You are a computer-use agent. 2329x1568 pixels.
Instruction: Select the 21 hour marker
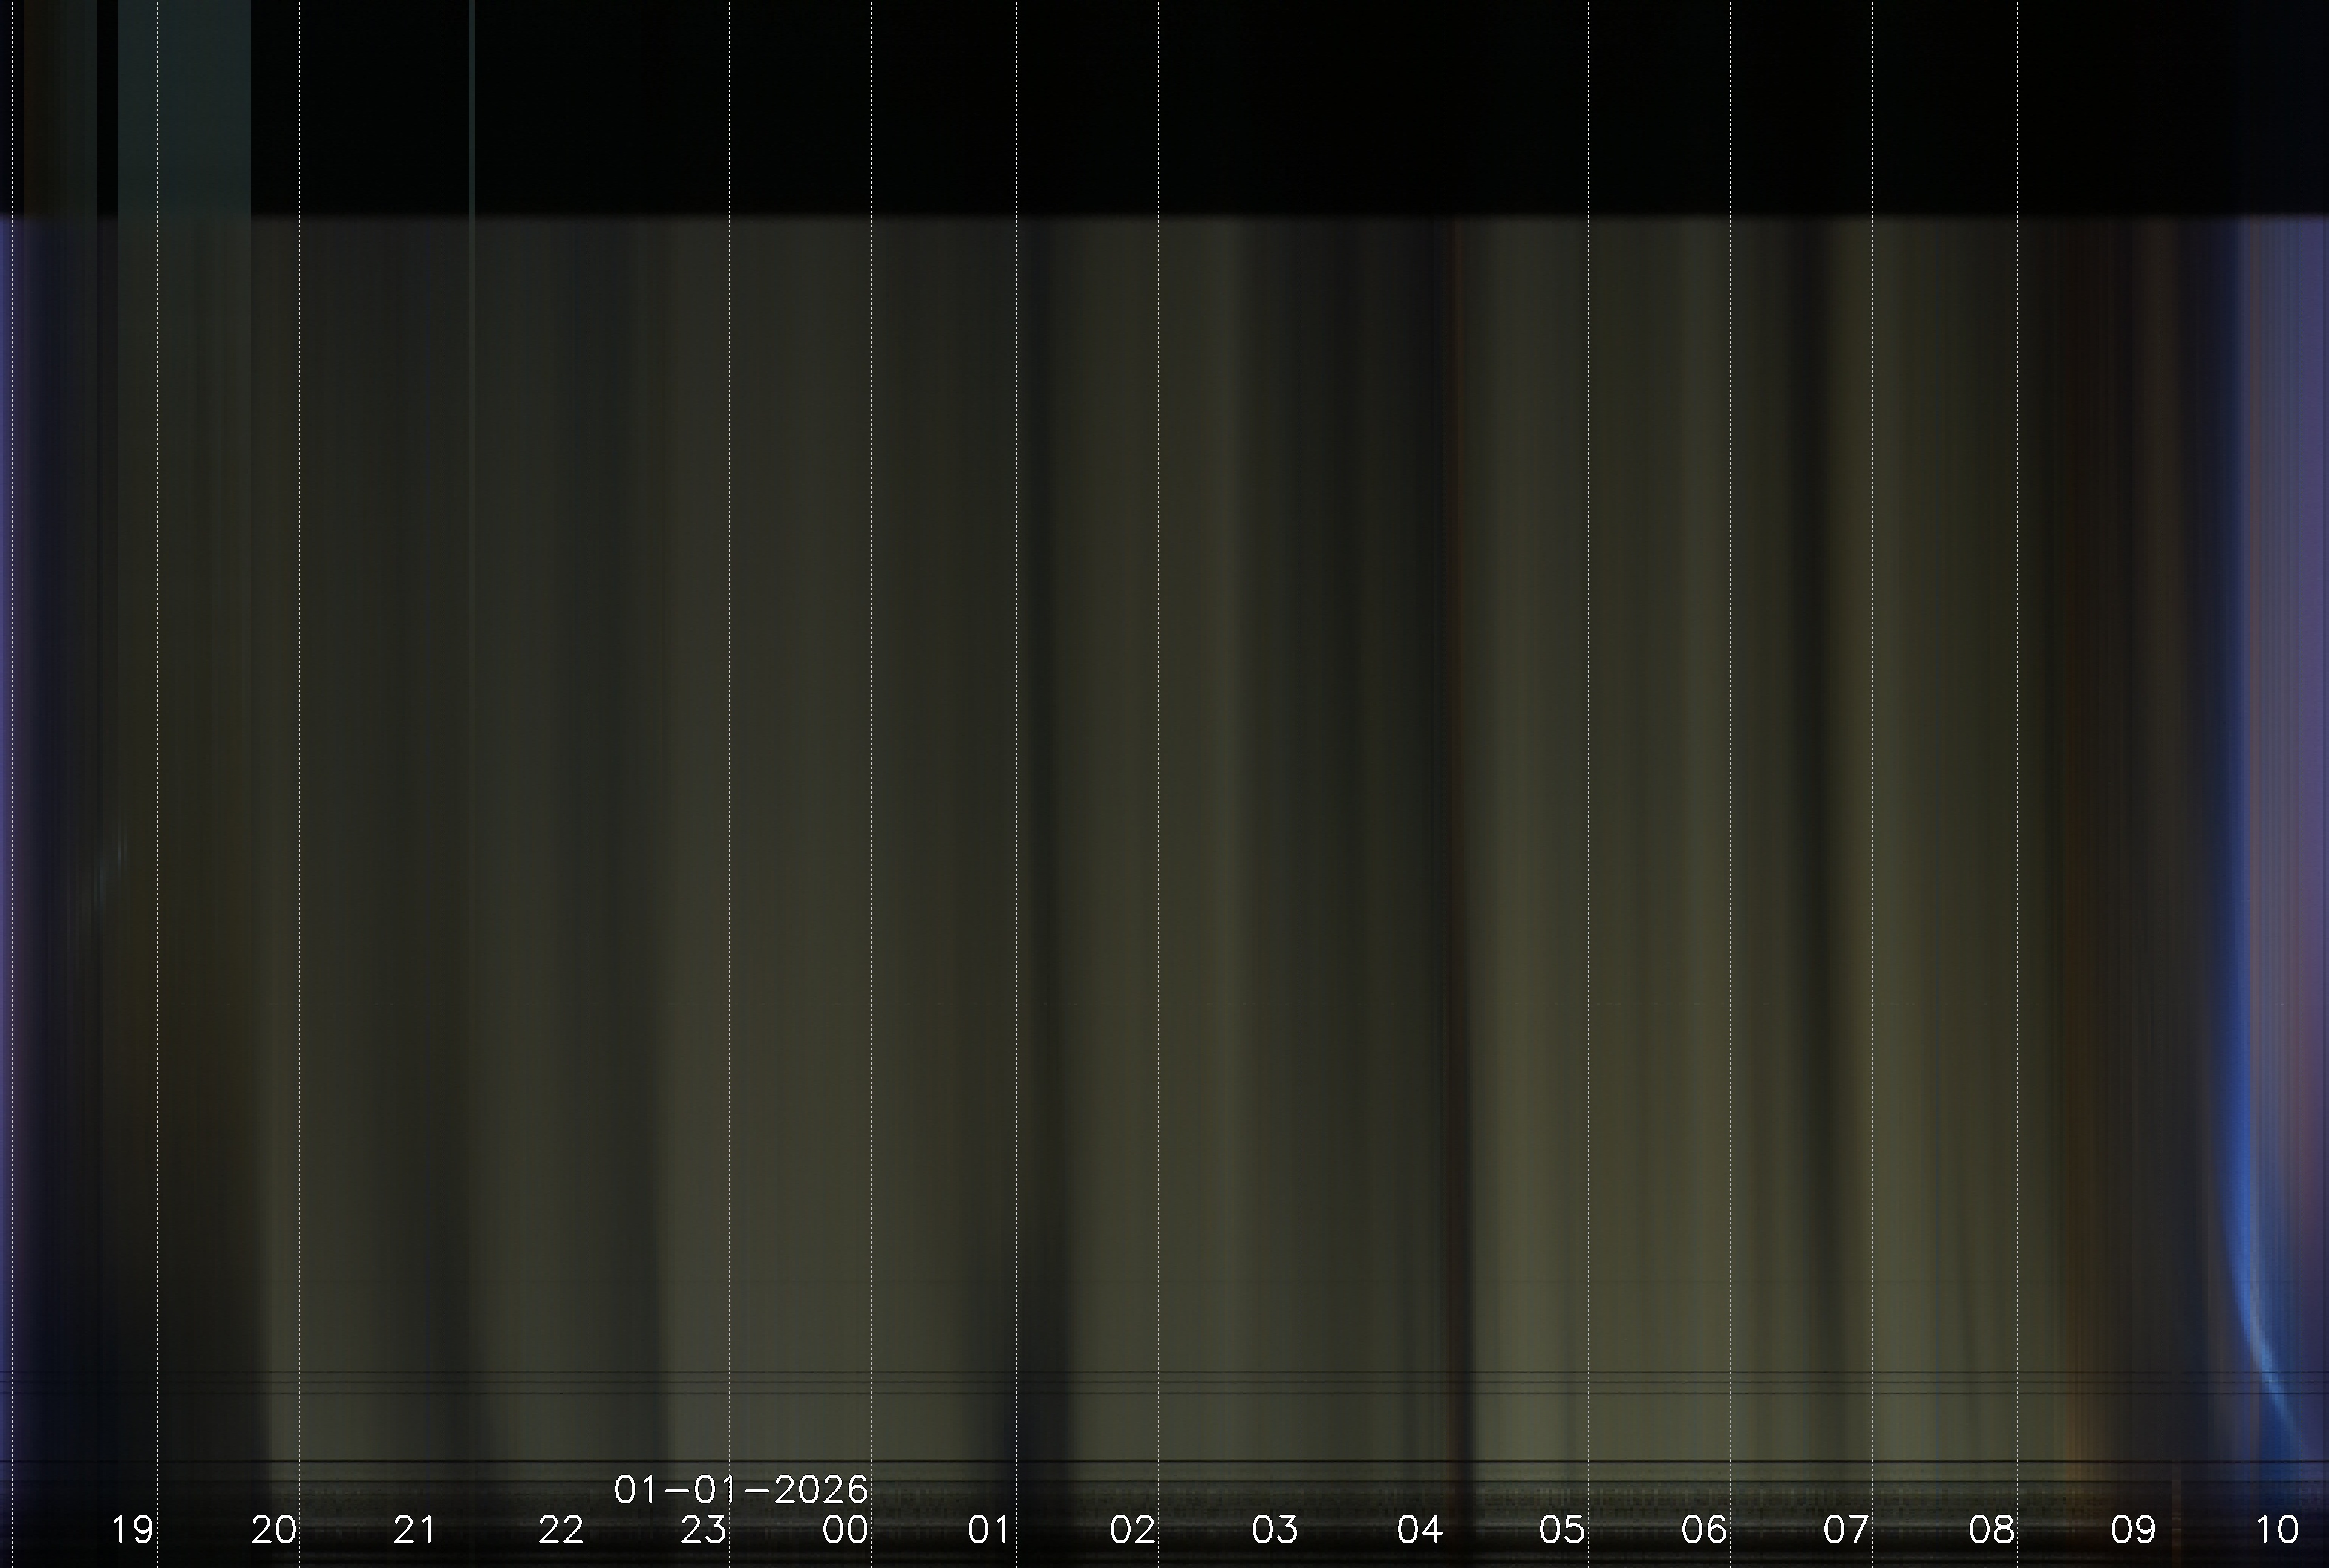[x=415, y=1529]
